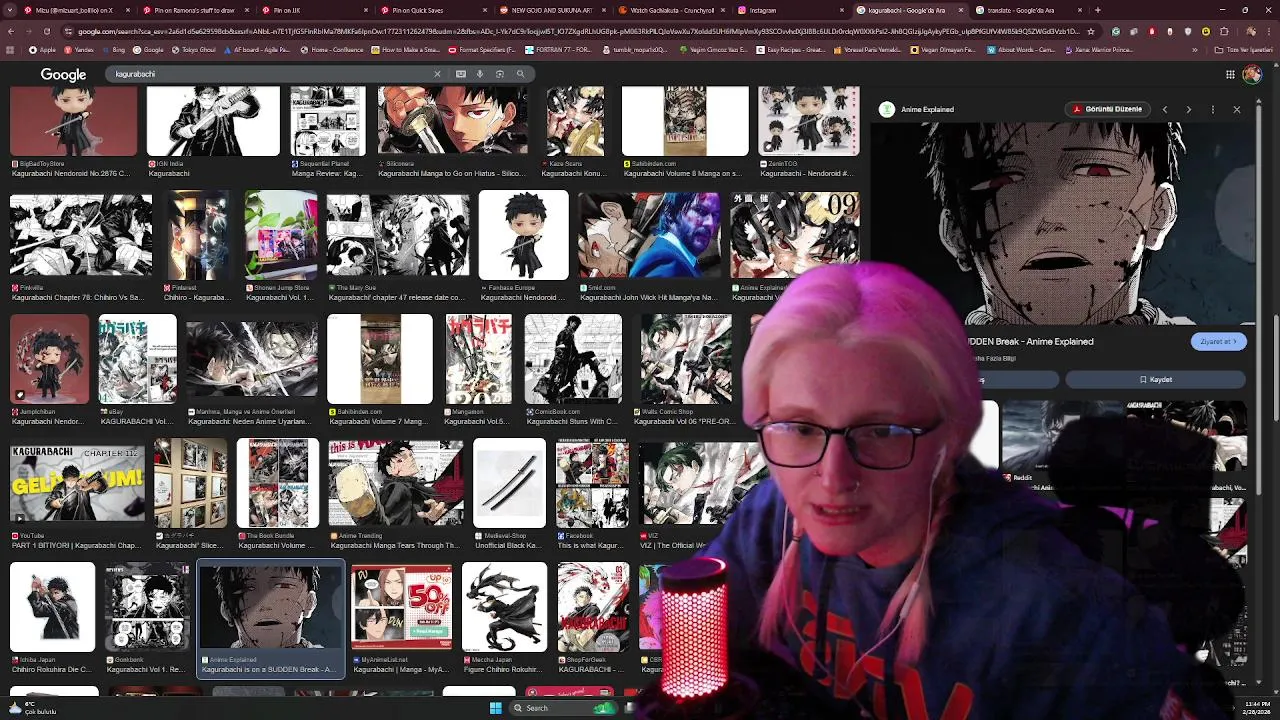Image resolution: width=1280 pixels, height=720 pixels.
Task: Show previous image in preview panel
Action: 1165,109
